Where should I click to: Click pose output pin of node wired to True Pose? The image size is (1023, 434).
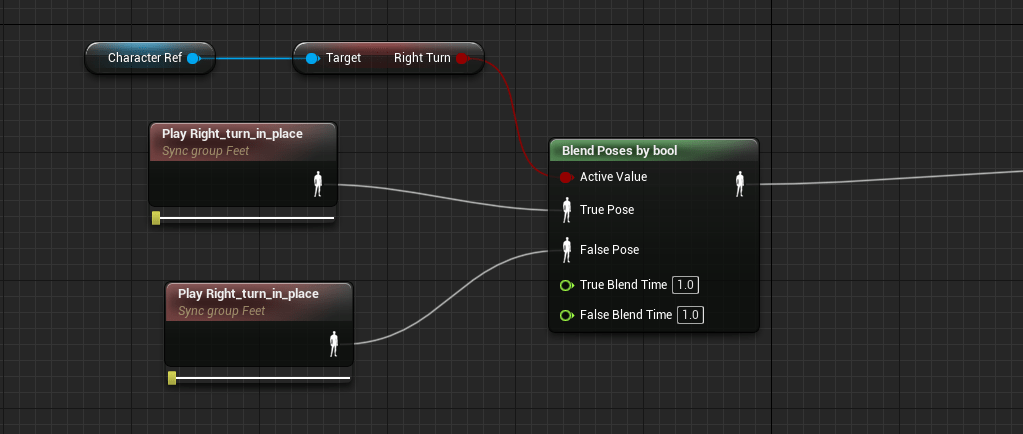click(x=319, y=184)
